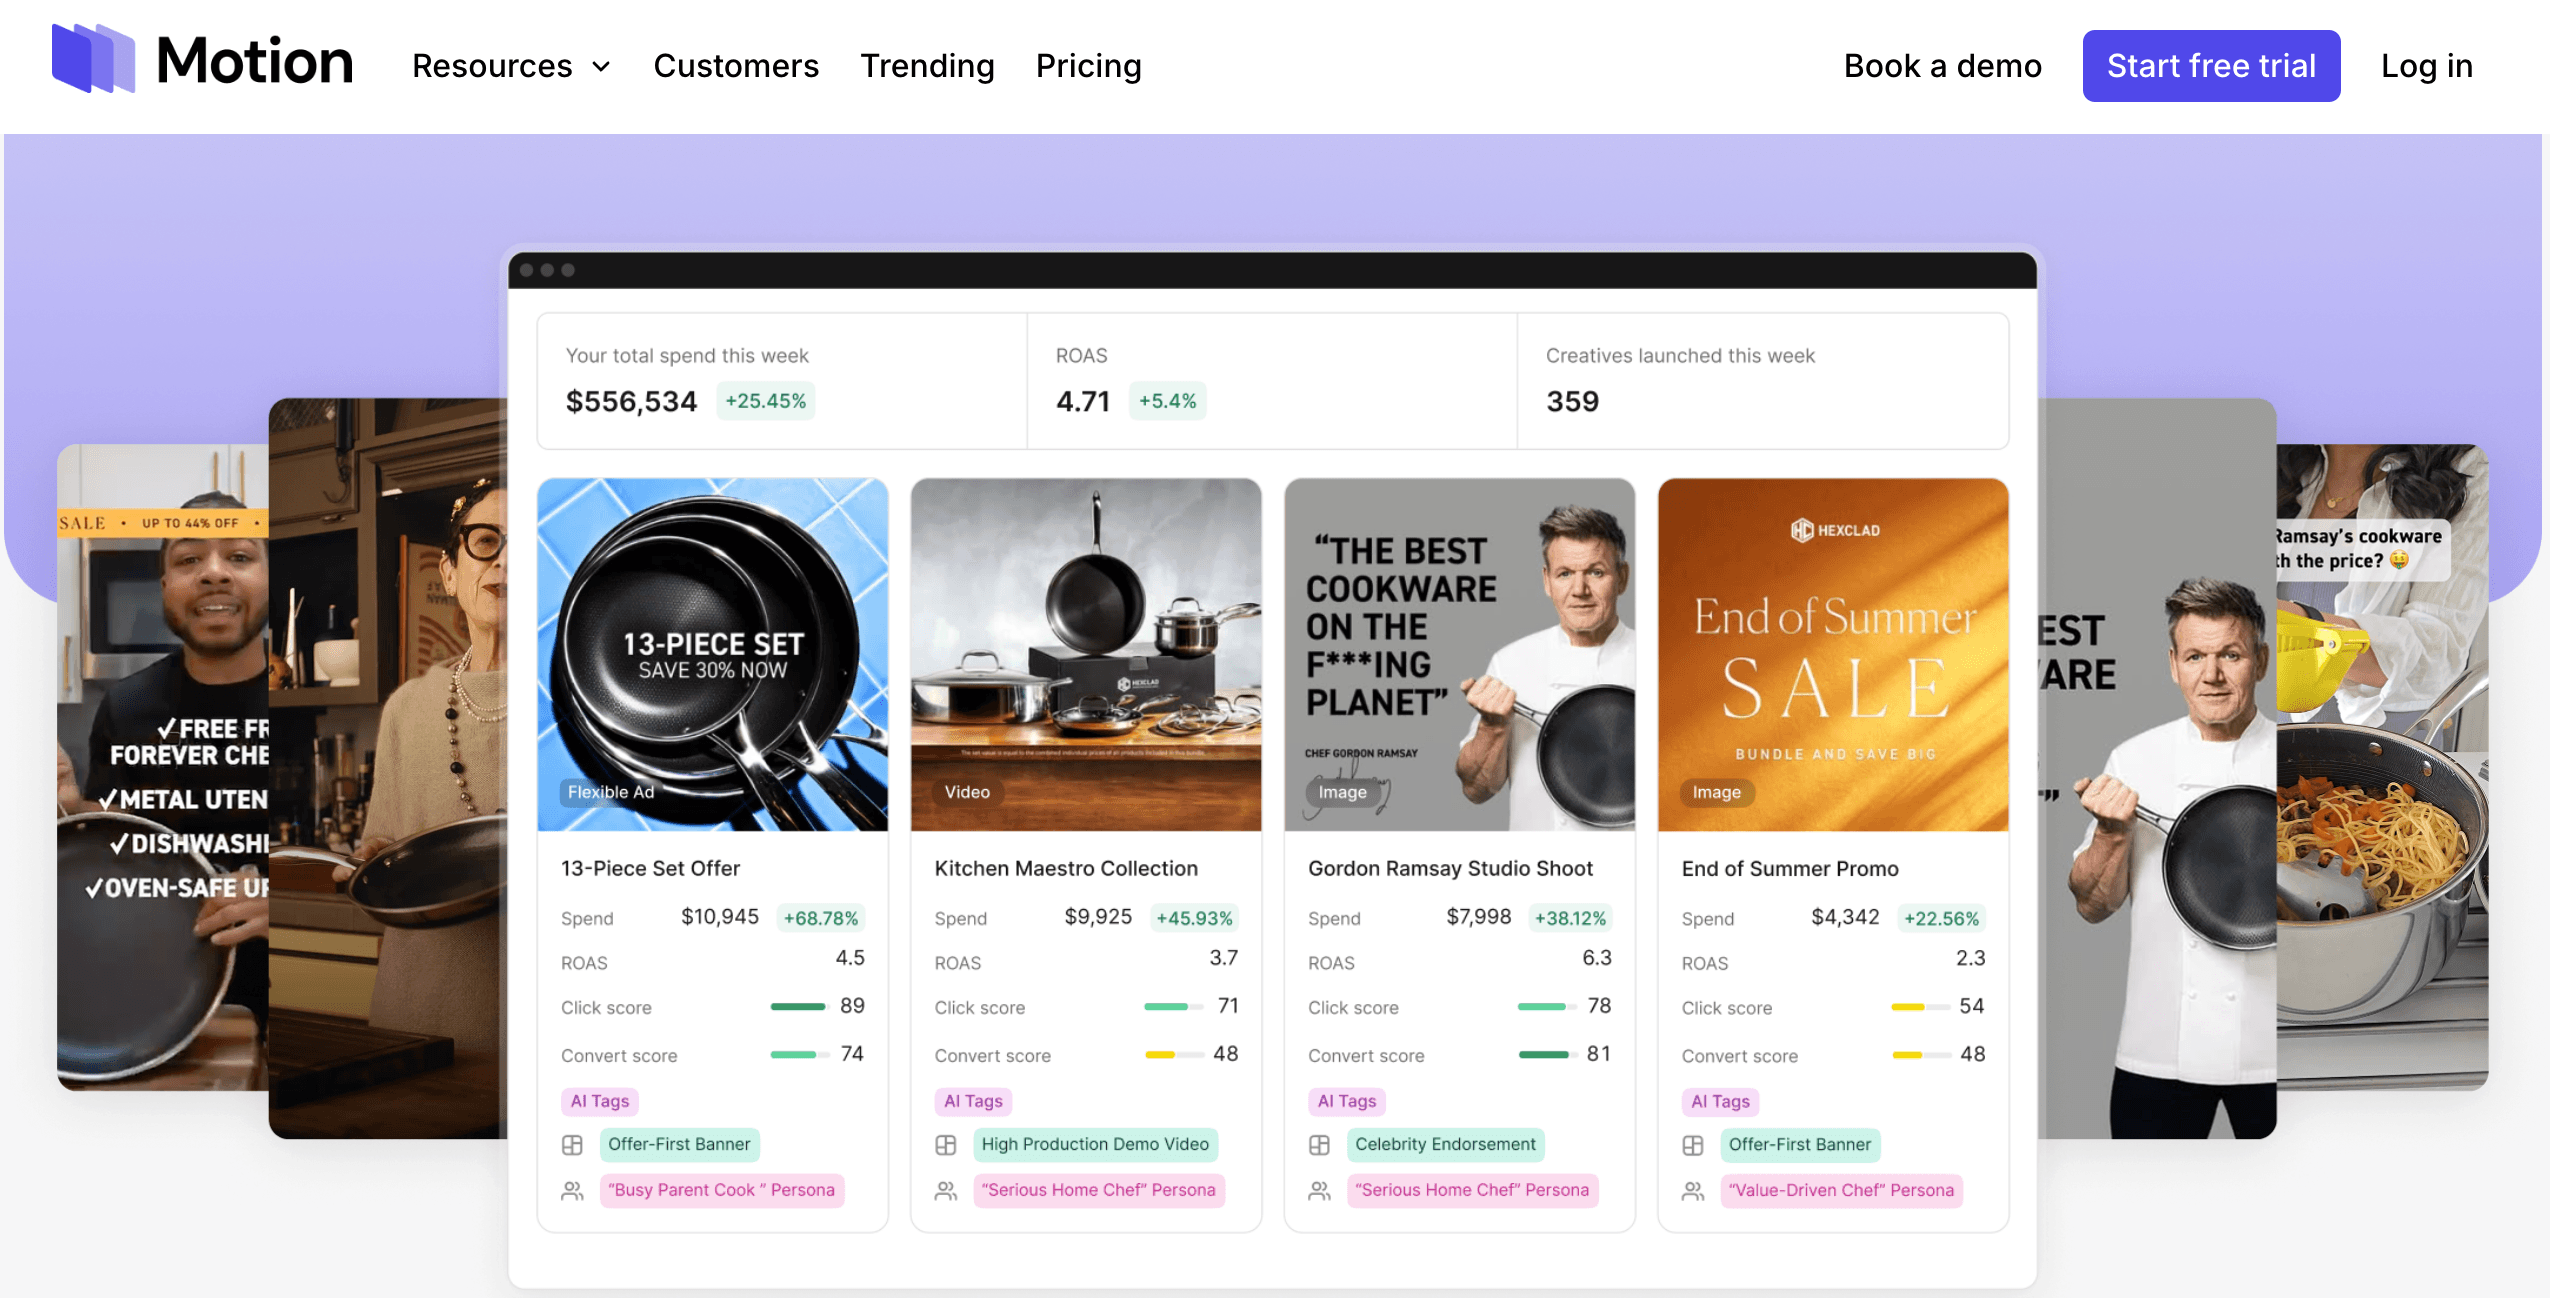
Task: Select the Value-Driven Chef Persona tag
Action: [1841, 1191]
